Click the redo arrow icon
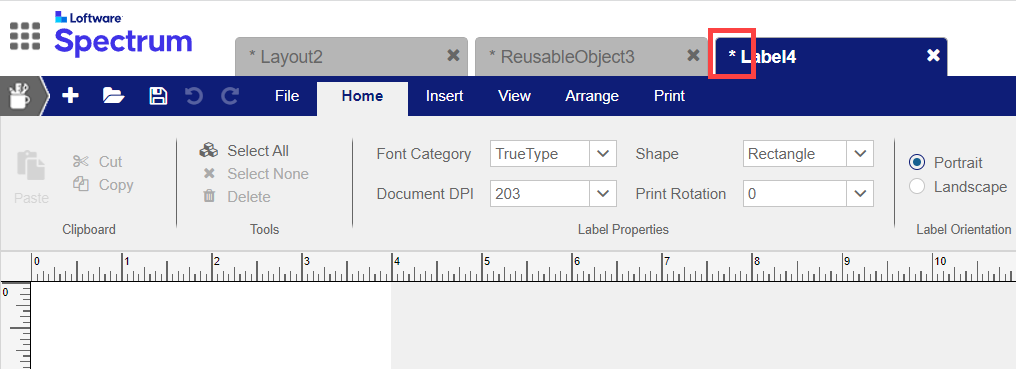 (230, 96)
